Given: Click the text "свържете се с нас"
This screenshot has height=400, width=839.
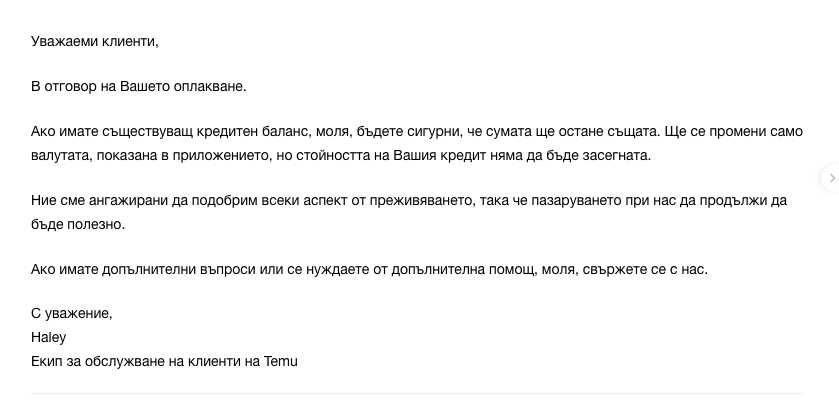Looking at the screenshot, I should pos(647,269).
